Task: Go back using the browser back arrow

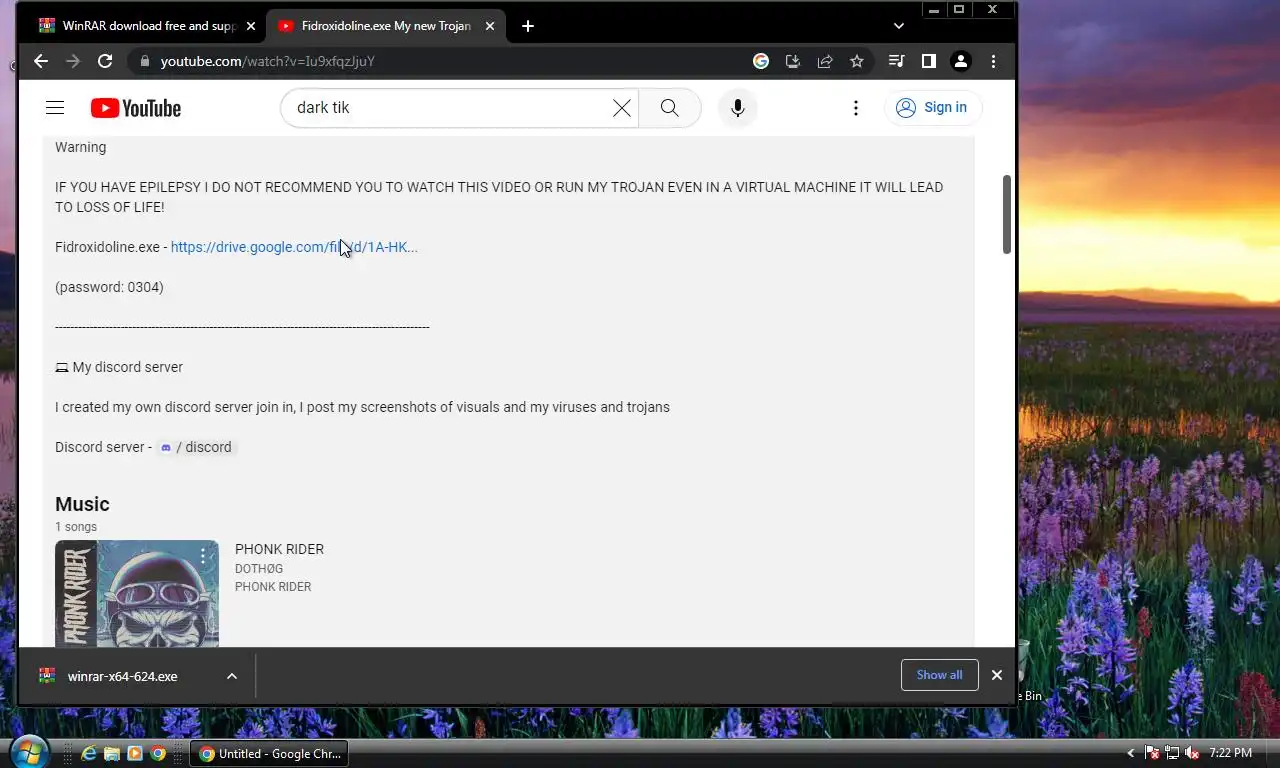Action: pos(40,61)
